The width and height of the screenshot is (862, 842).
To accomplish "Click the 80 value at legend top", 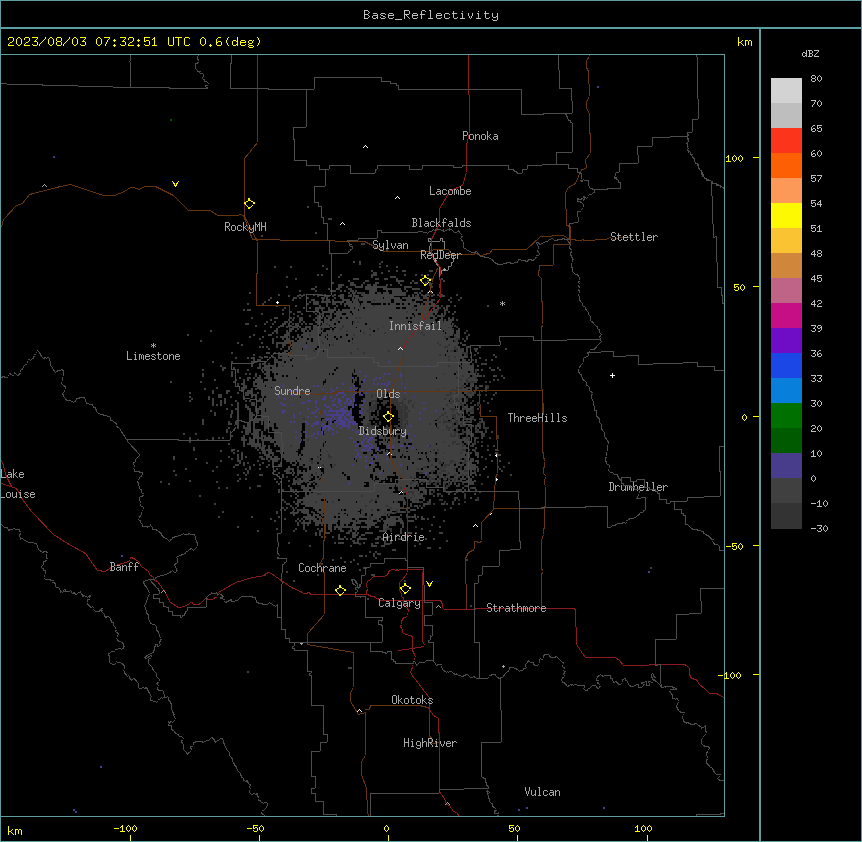I will point(816,79).
